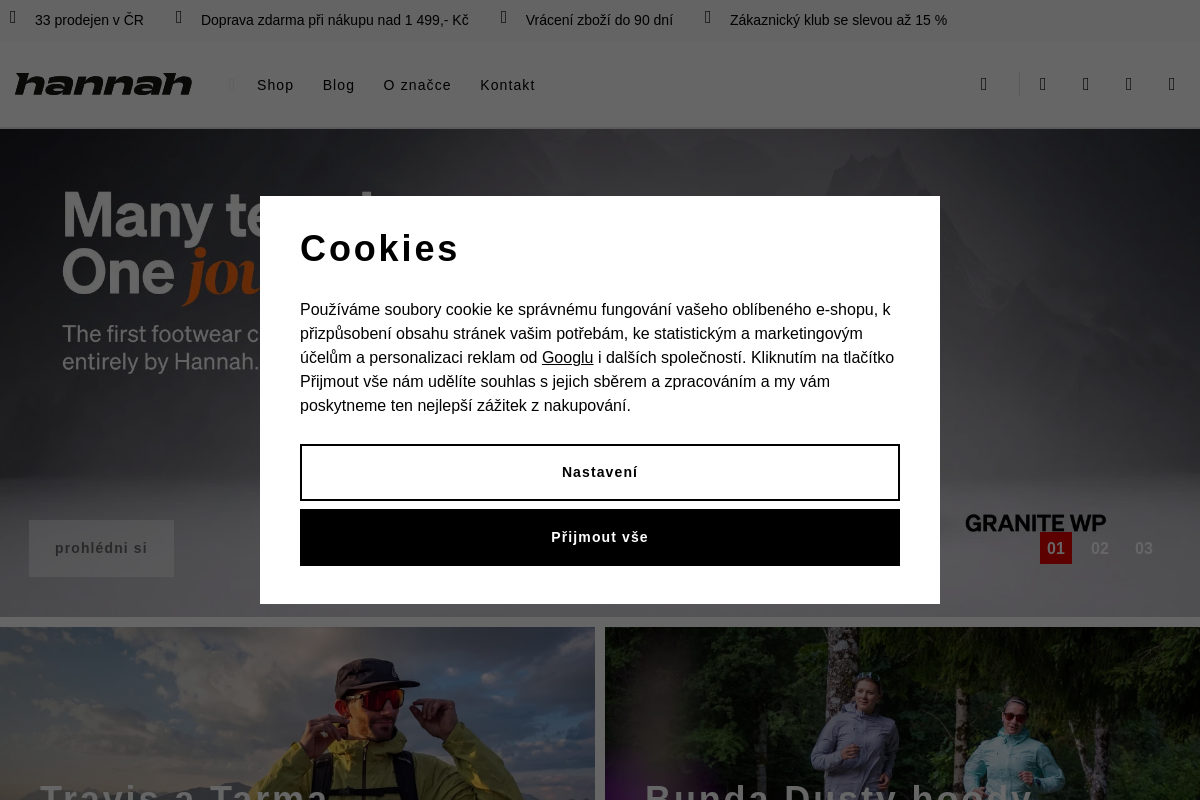Screen dimensions: 1200x800
Task: Follow the Googlu link
Action: [x=567, y=357]
